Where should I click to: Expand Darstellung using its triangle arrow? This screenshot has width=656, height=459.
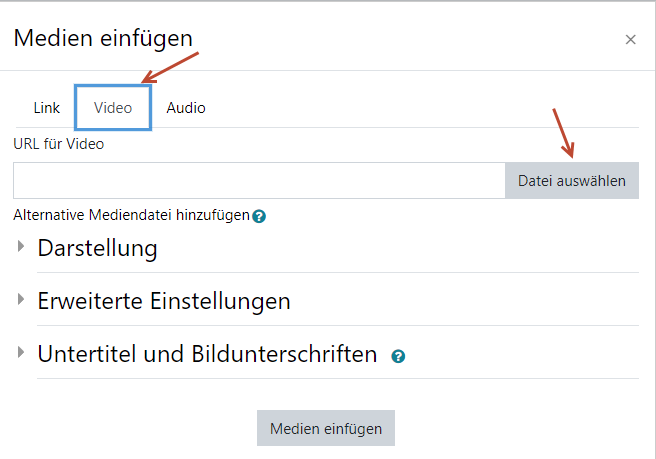tap(22, 247)
